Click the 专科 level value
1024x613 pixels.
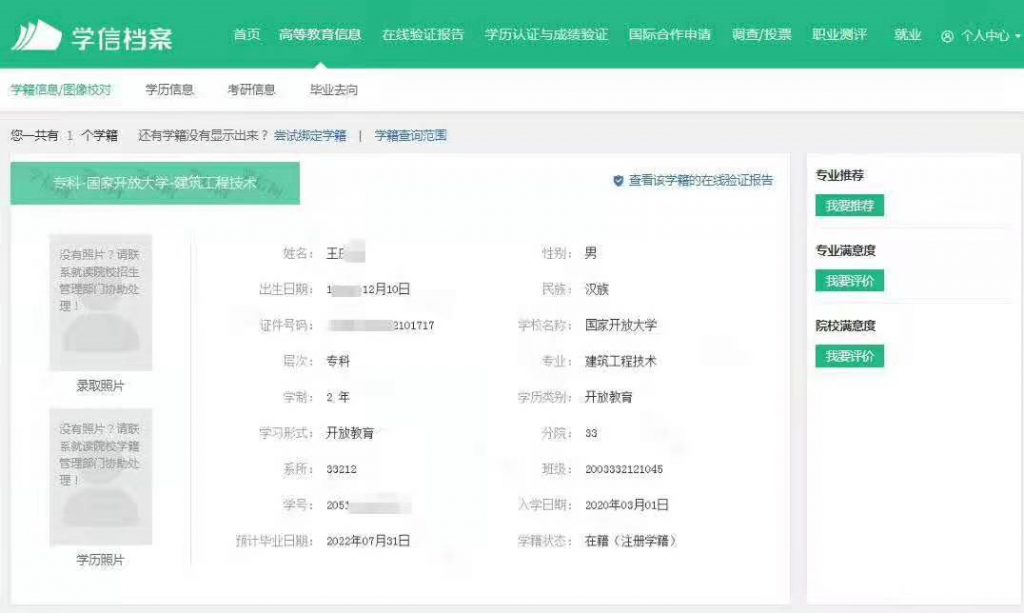[x=338, y=361]
